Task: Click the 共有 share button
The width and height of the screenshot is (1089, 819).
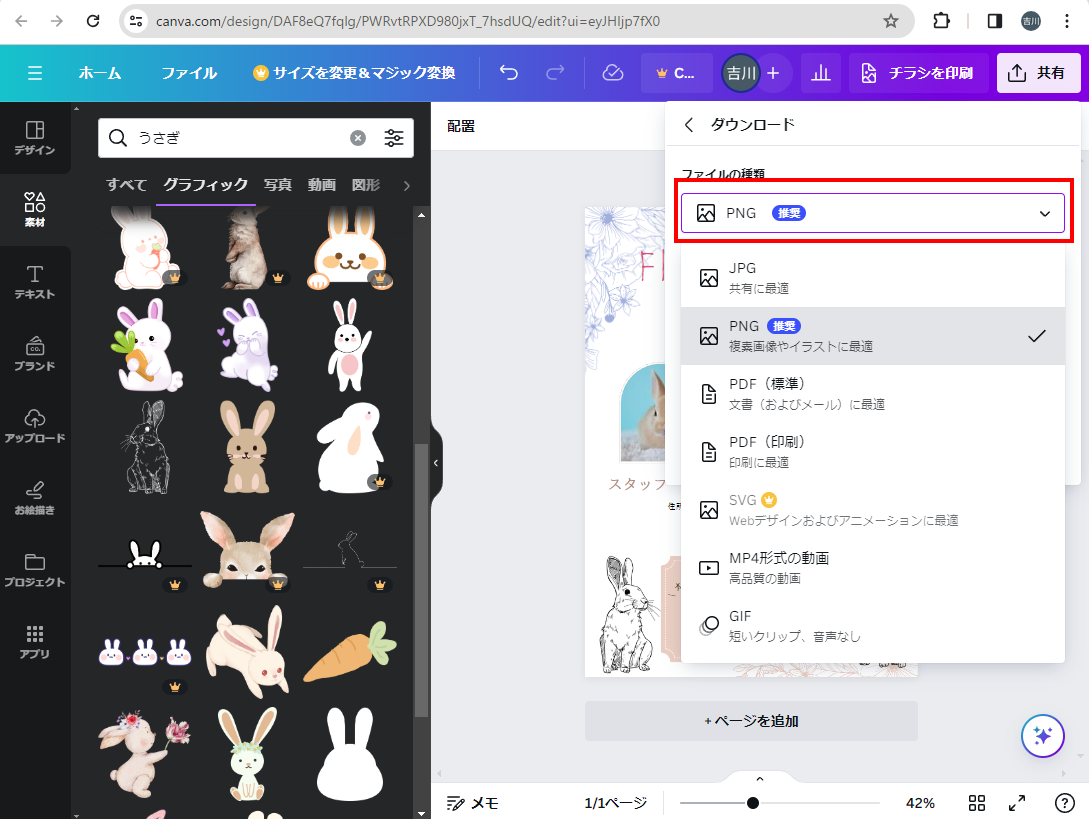Action: [1038, 73]
